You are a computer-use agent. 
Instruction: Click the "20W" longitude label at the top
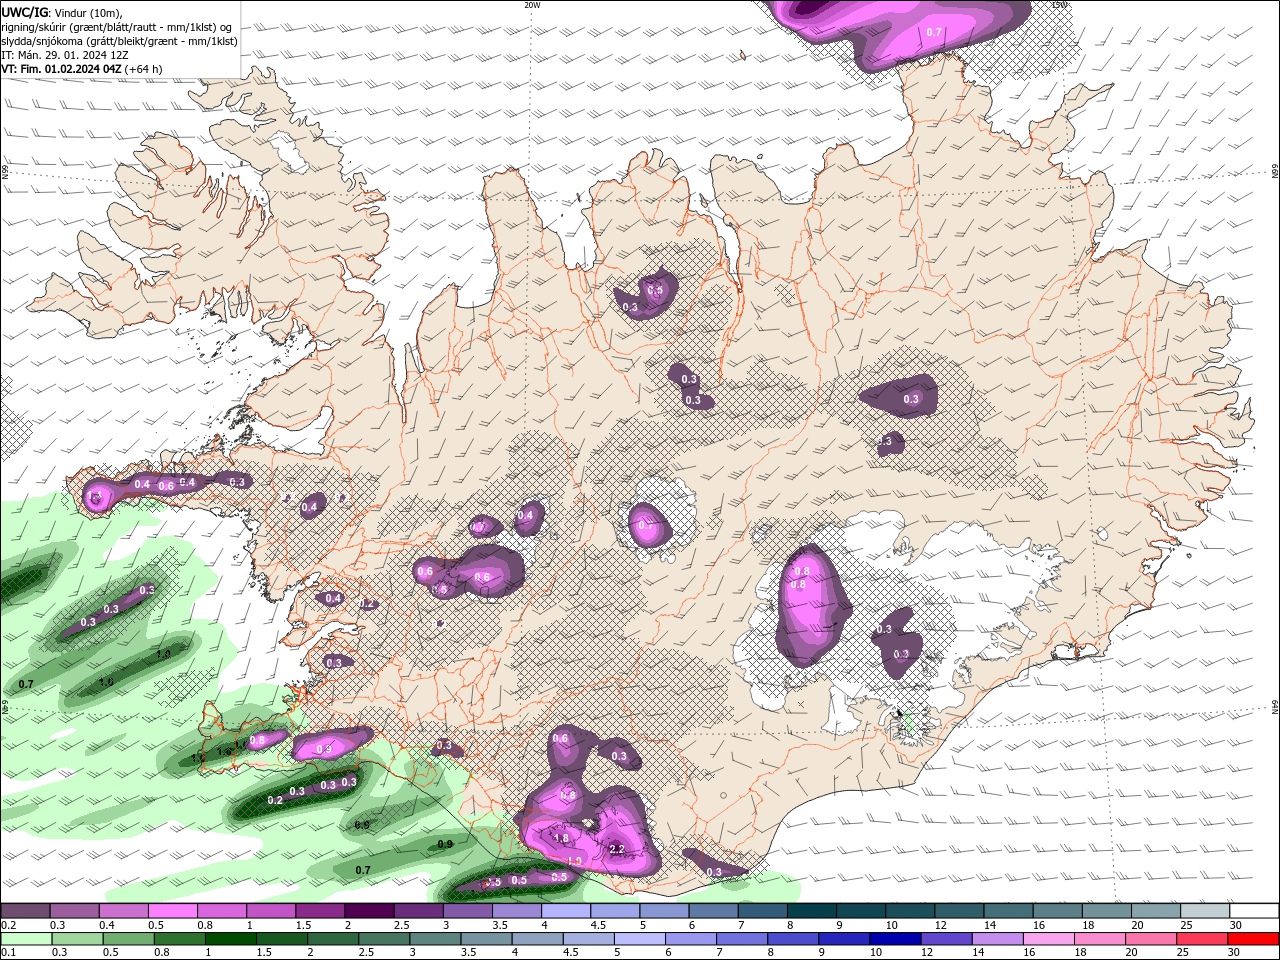(x=532, y=5)
